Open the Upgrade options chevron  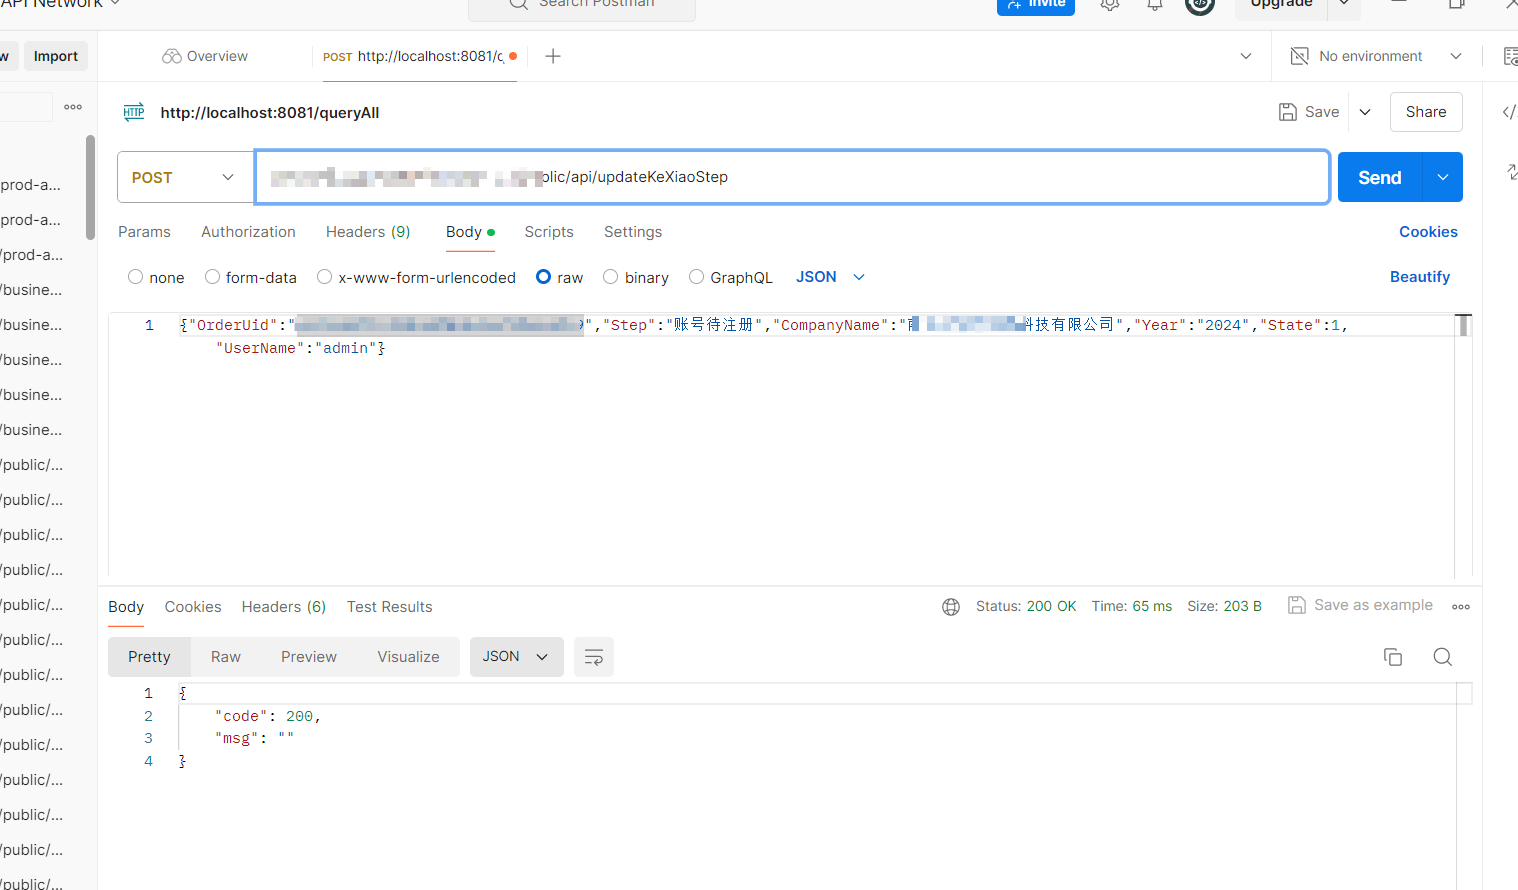[x=1344, y=5]
